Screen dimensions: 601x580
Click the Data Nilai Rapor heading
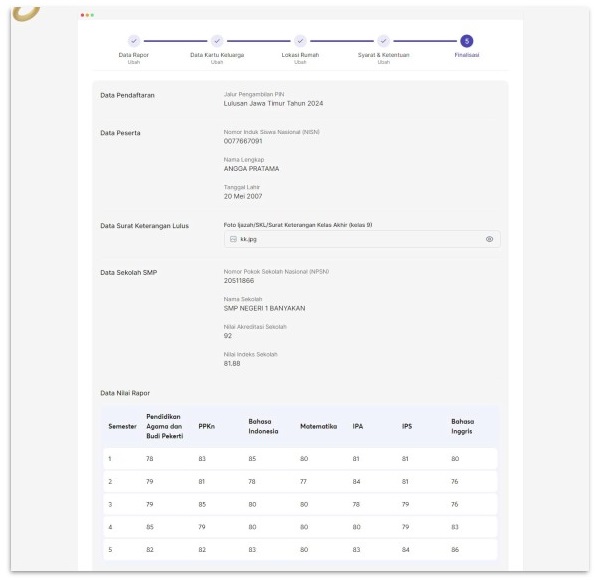tap(125, 393)
